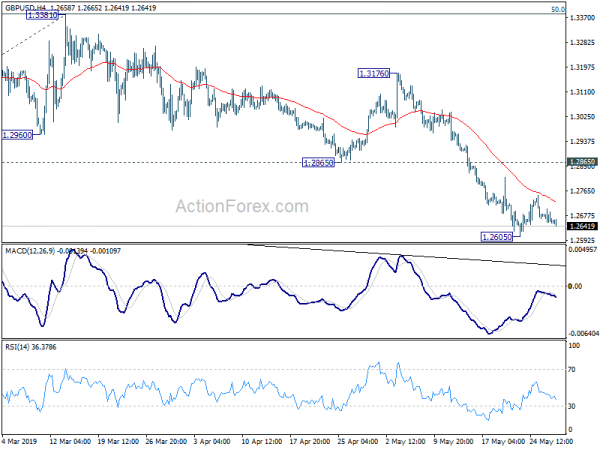Click the 1.33700 price axis value
Viewport: 600px width, 450px height.
click(582, 18)
